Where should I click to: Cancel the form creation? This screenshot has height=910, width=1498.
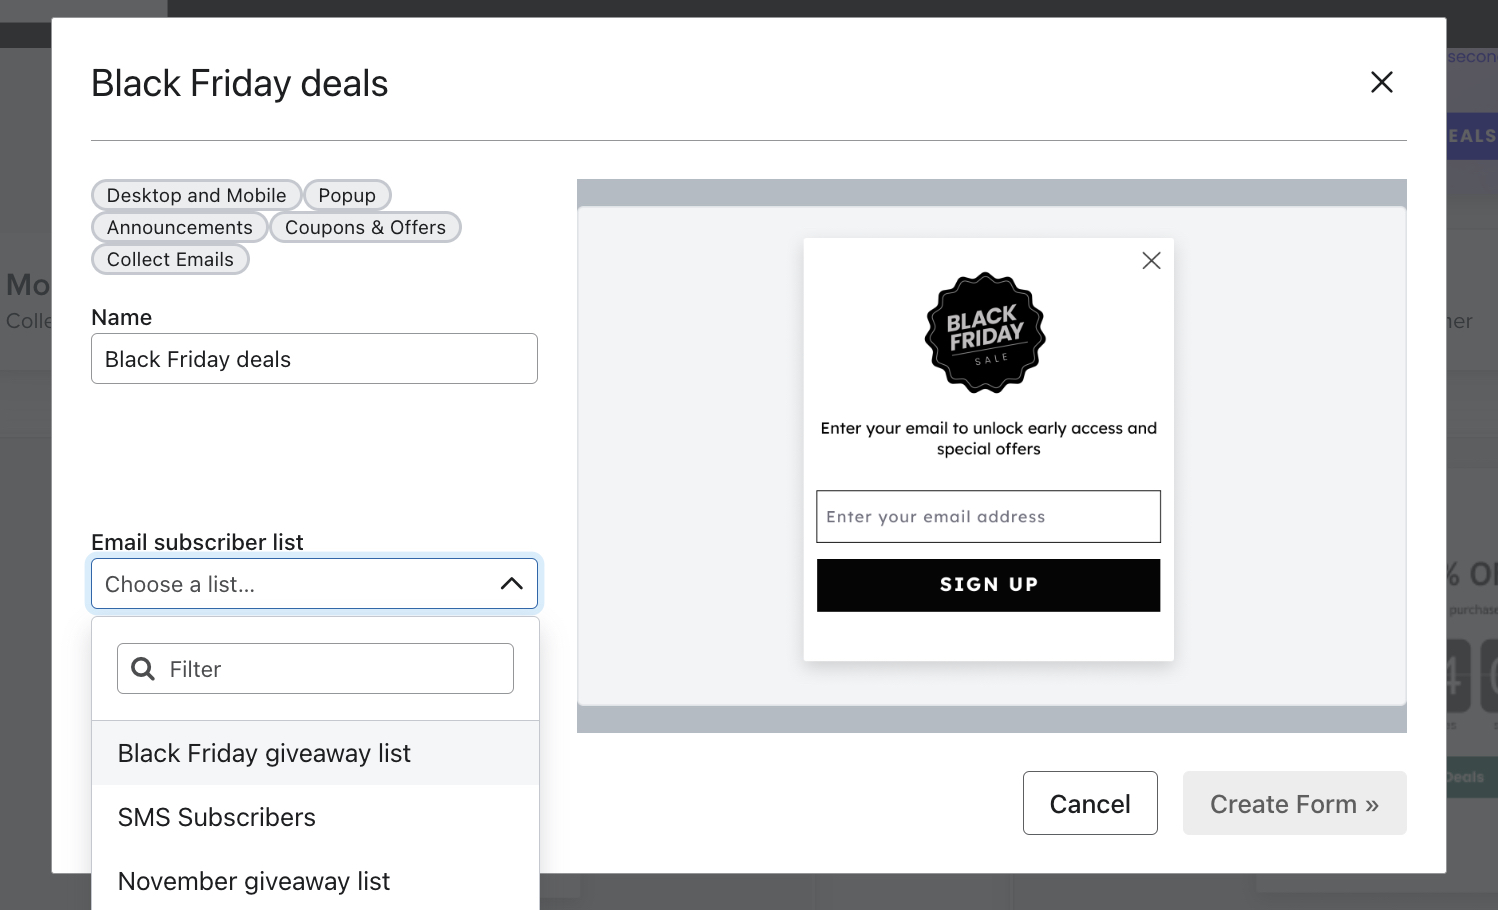1089,803
